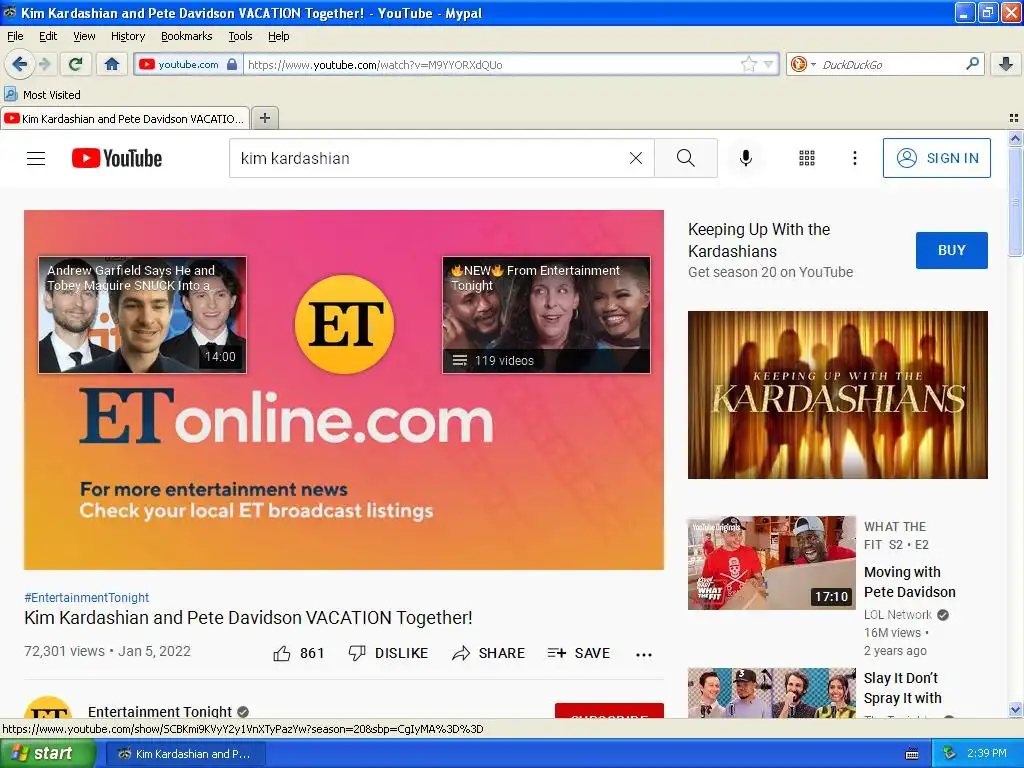Toggle DISLIKE on the video
The height and width of the screenshot is (768, 1024).
[389, 653]
